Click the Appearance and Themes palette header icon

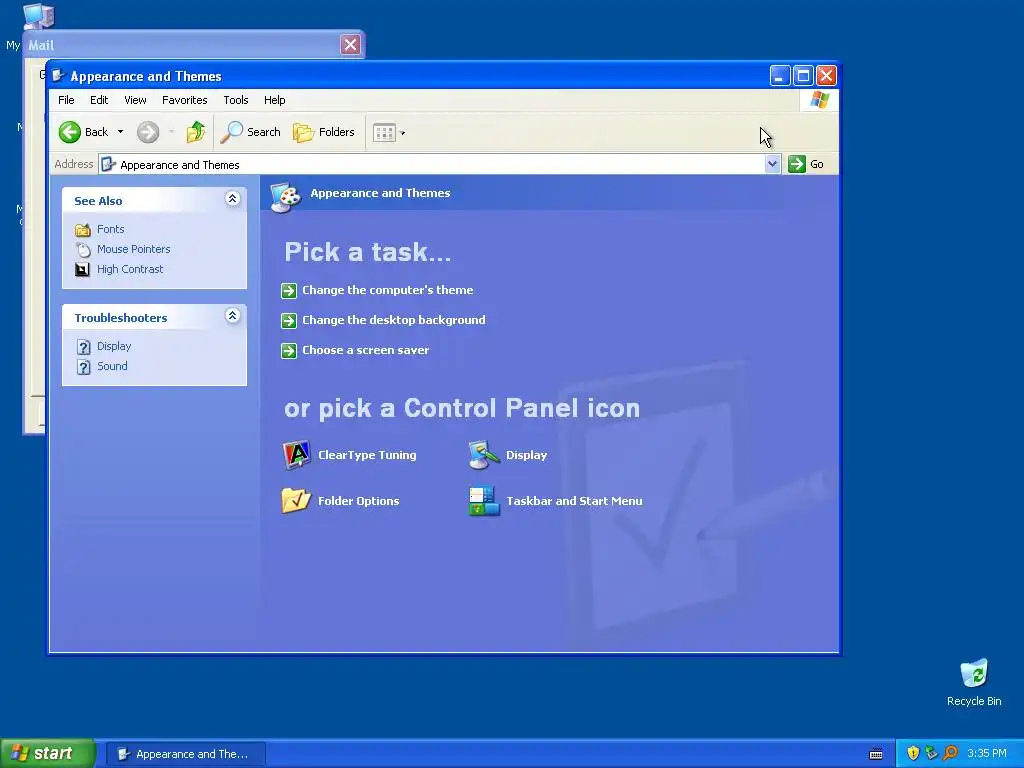(x=285, y=196)
